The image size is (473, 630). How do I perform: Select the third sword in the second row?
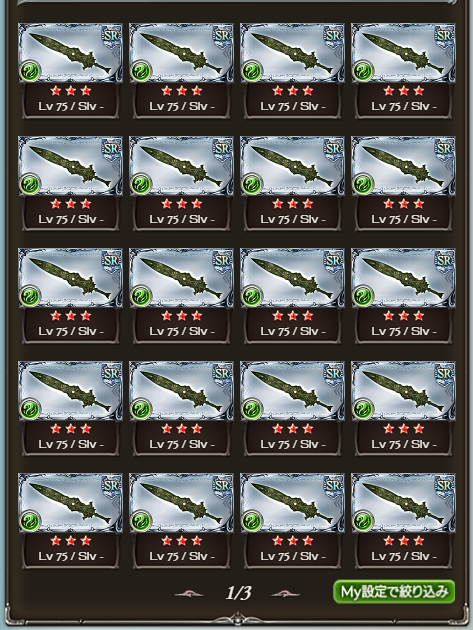pos(292,166)
